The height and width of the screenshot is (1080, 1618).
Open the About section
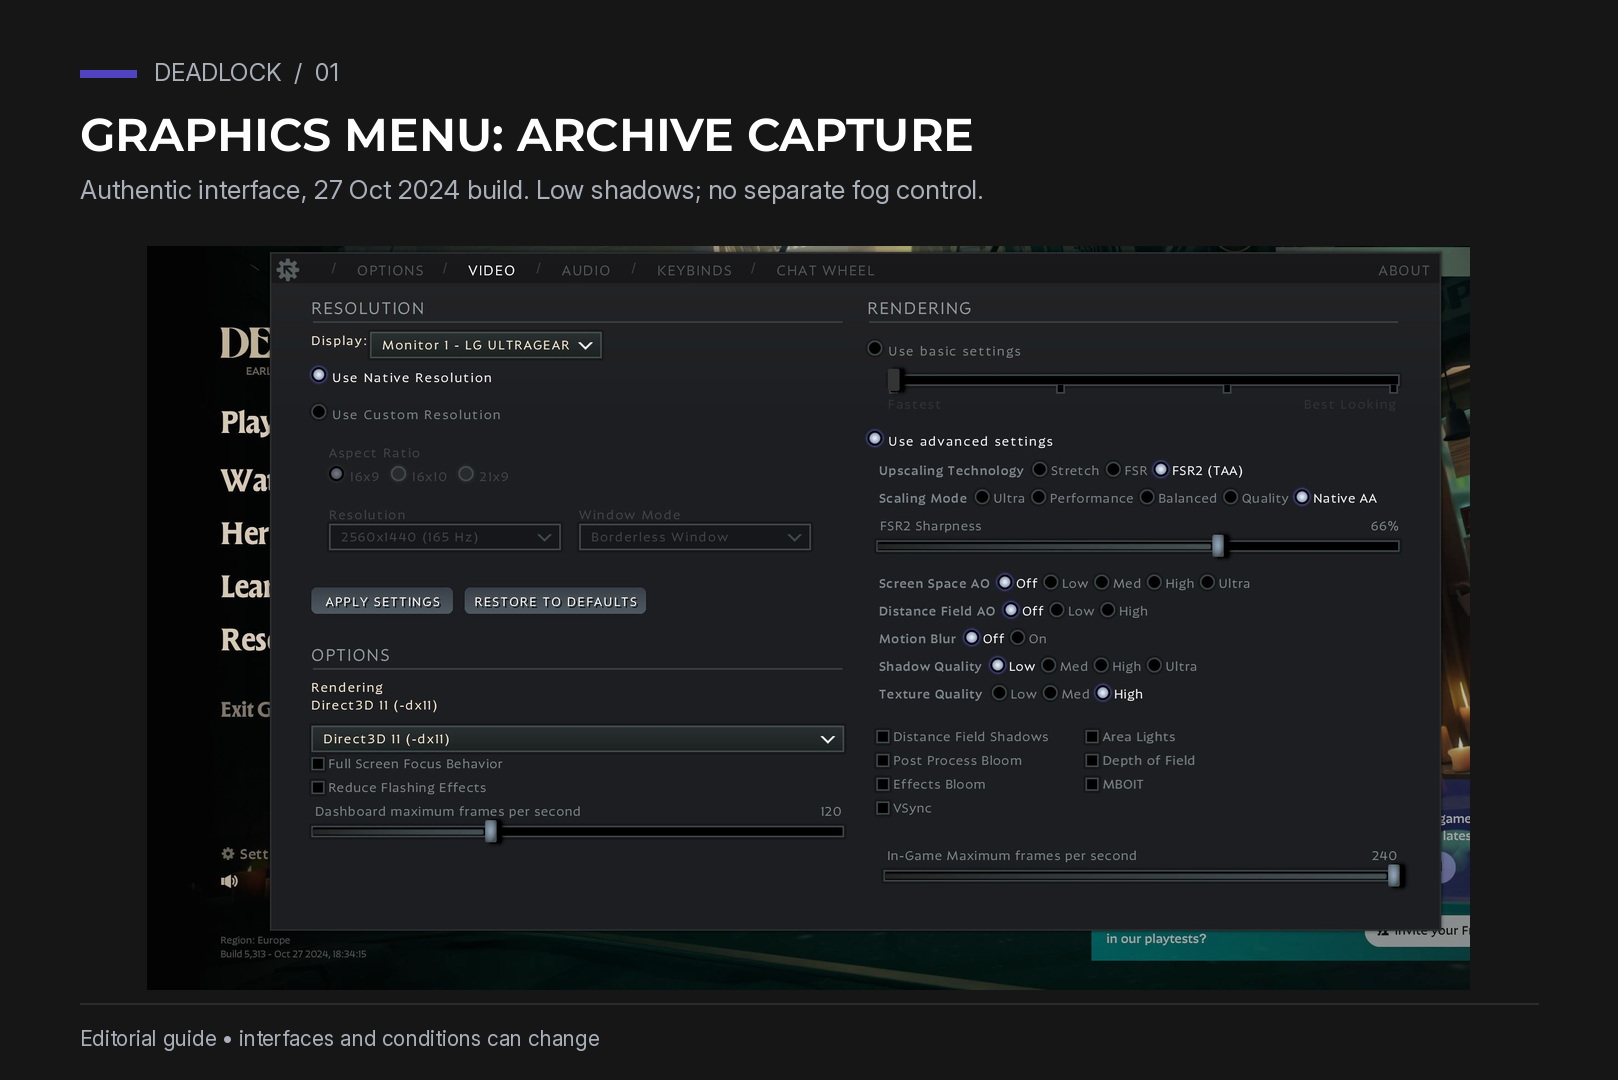1404,271
